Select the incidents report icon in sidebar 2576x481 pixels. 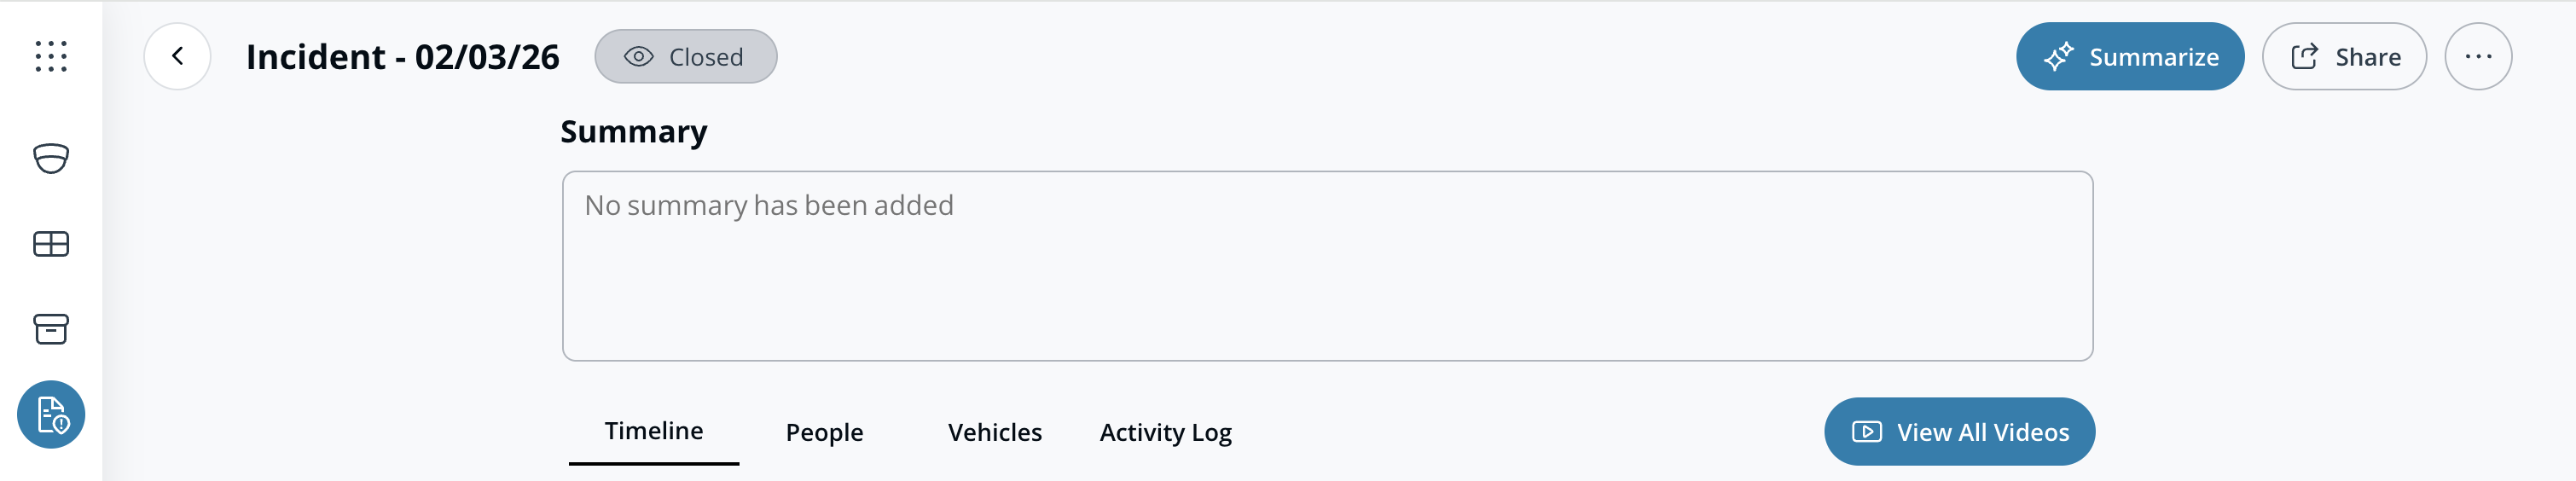[x=51, y=414]
